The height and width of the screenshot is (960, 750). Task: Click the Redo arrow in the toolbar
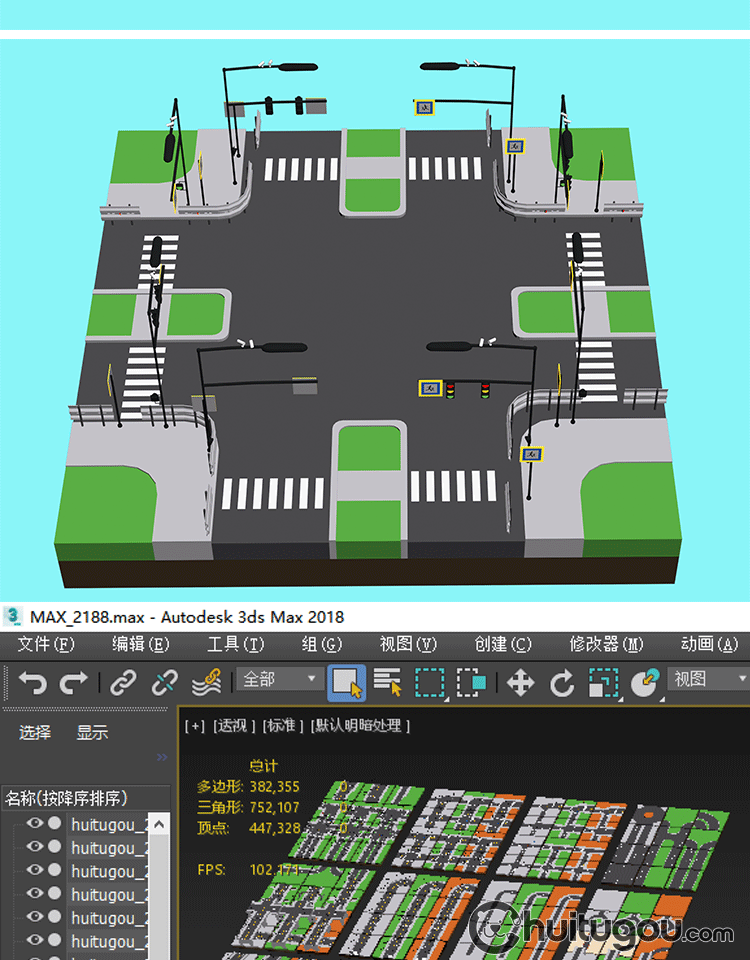(74, 682)
